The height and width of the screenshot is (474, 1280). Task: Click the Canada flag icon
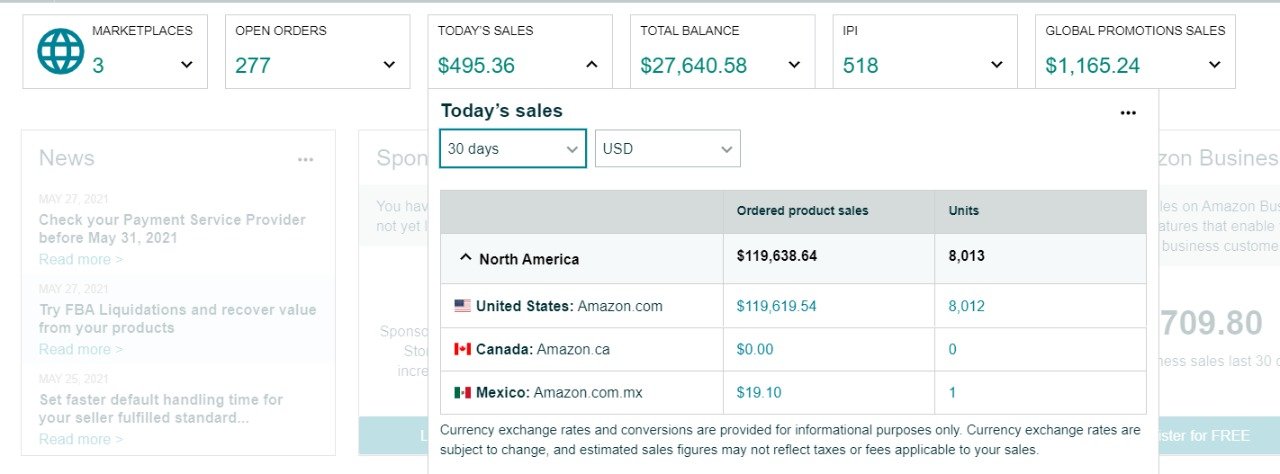click(x=462, y=349)
